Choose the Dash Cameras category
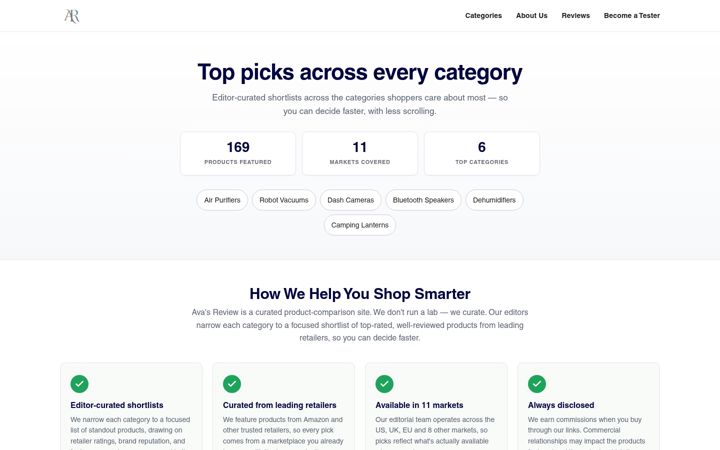The width and height of the screenshot is (720, 450). tap(351, 200)
